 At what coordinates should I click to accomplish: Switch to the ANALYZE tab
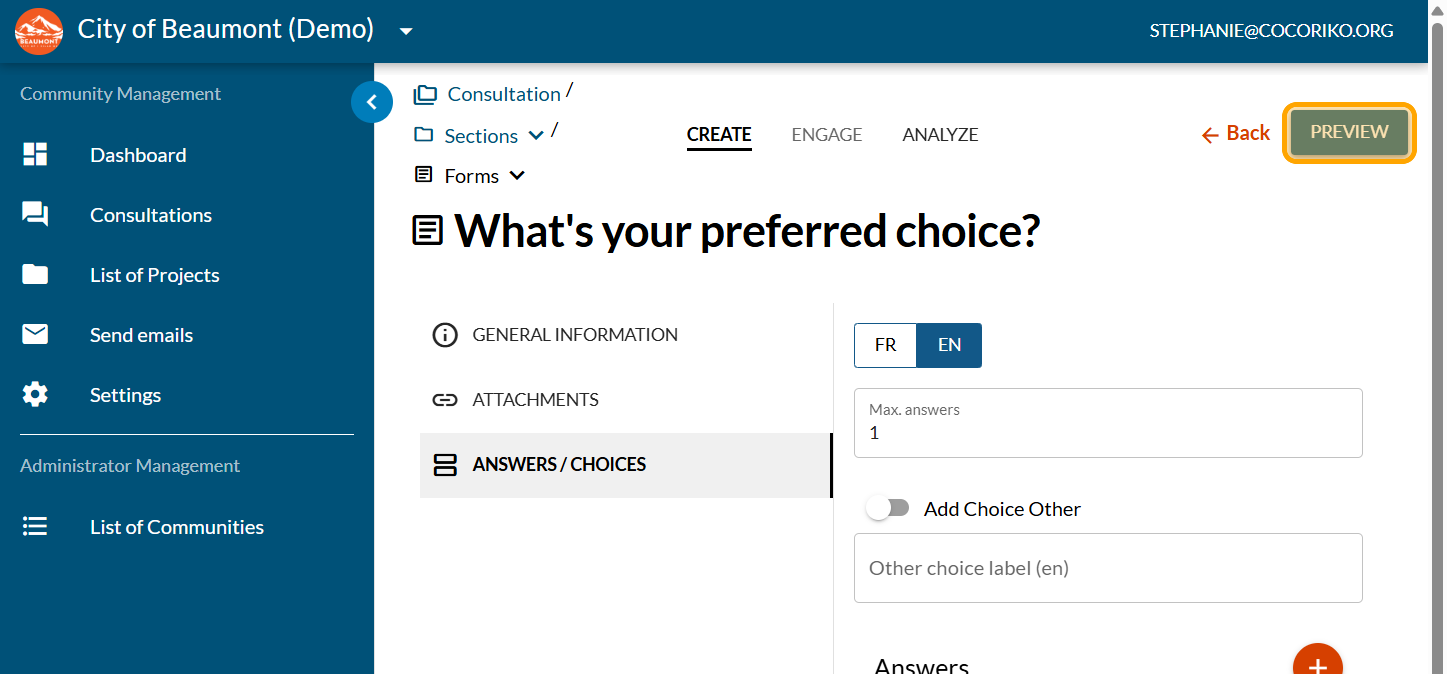click(940, 134)
